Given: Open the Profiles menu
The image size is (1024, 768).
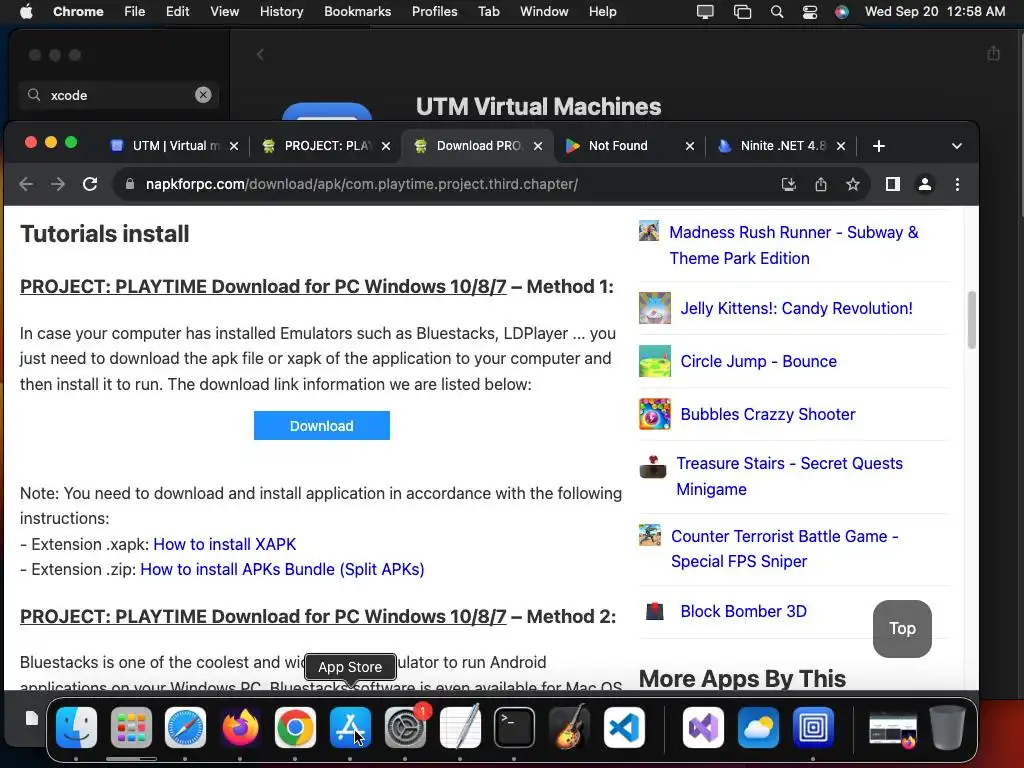Looking at the screenshot, I should 434,12.
